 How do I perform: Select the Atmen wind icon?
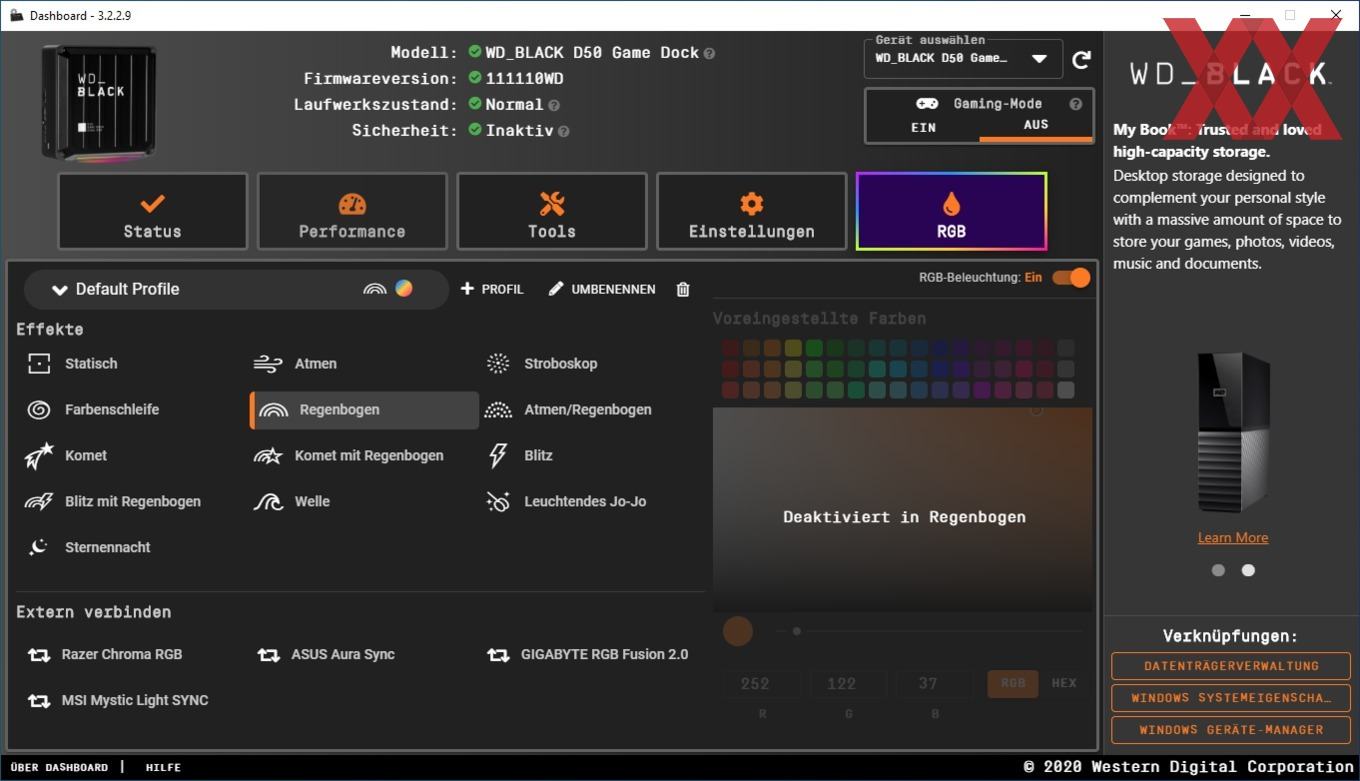pos(268,364)
